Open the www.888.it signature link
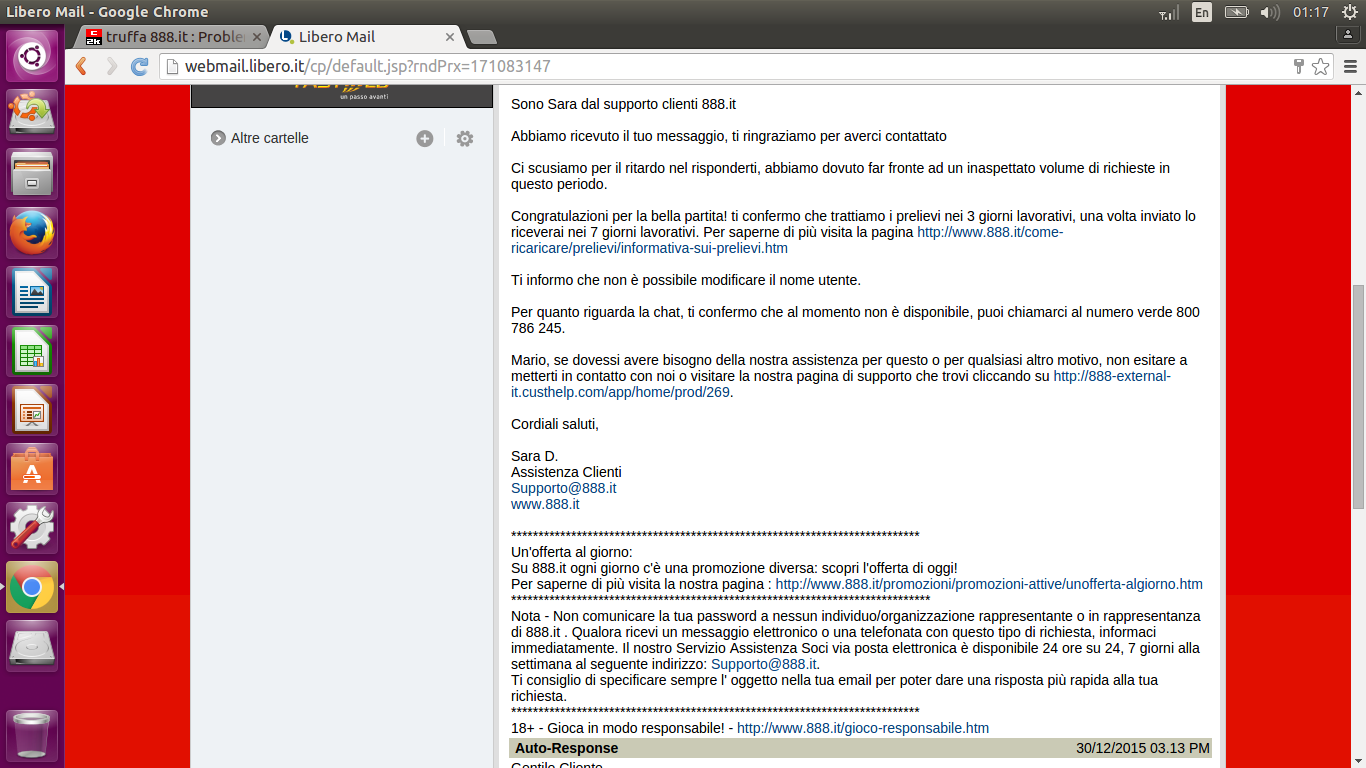This screenshot has width=1366, height=768. 545,504
